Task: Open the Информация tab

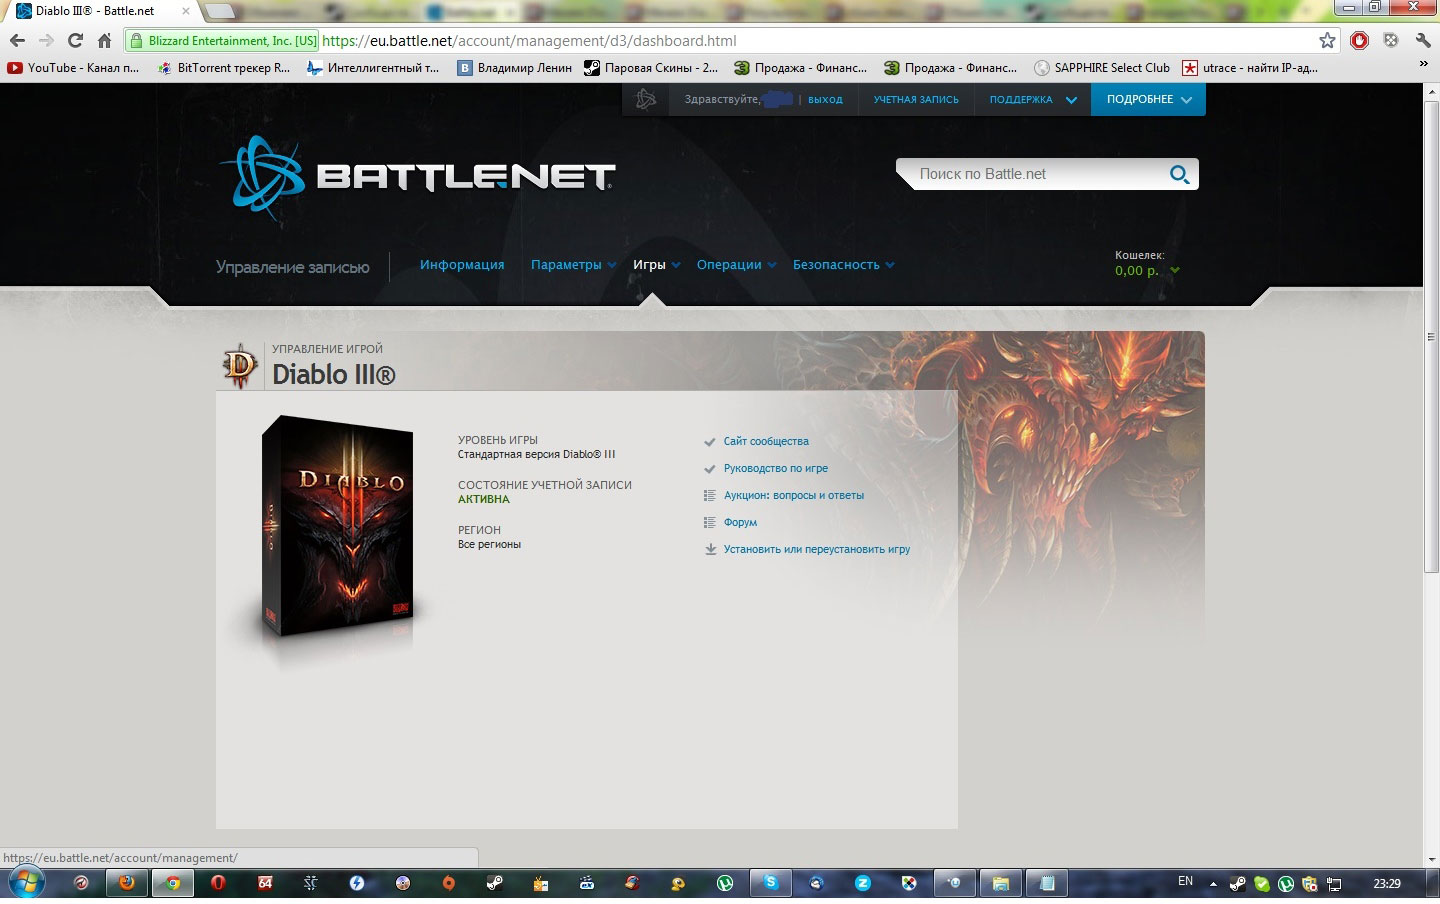Action: [x=462, y=265]
